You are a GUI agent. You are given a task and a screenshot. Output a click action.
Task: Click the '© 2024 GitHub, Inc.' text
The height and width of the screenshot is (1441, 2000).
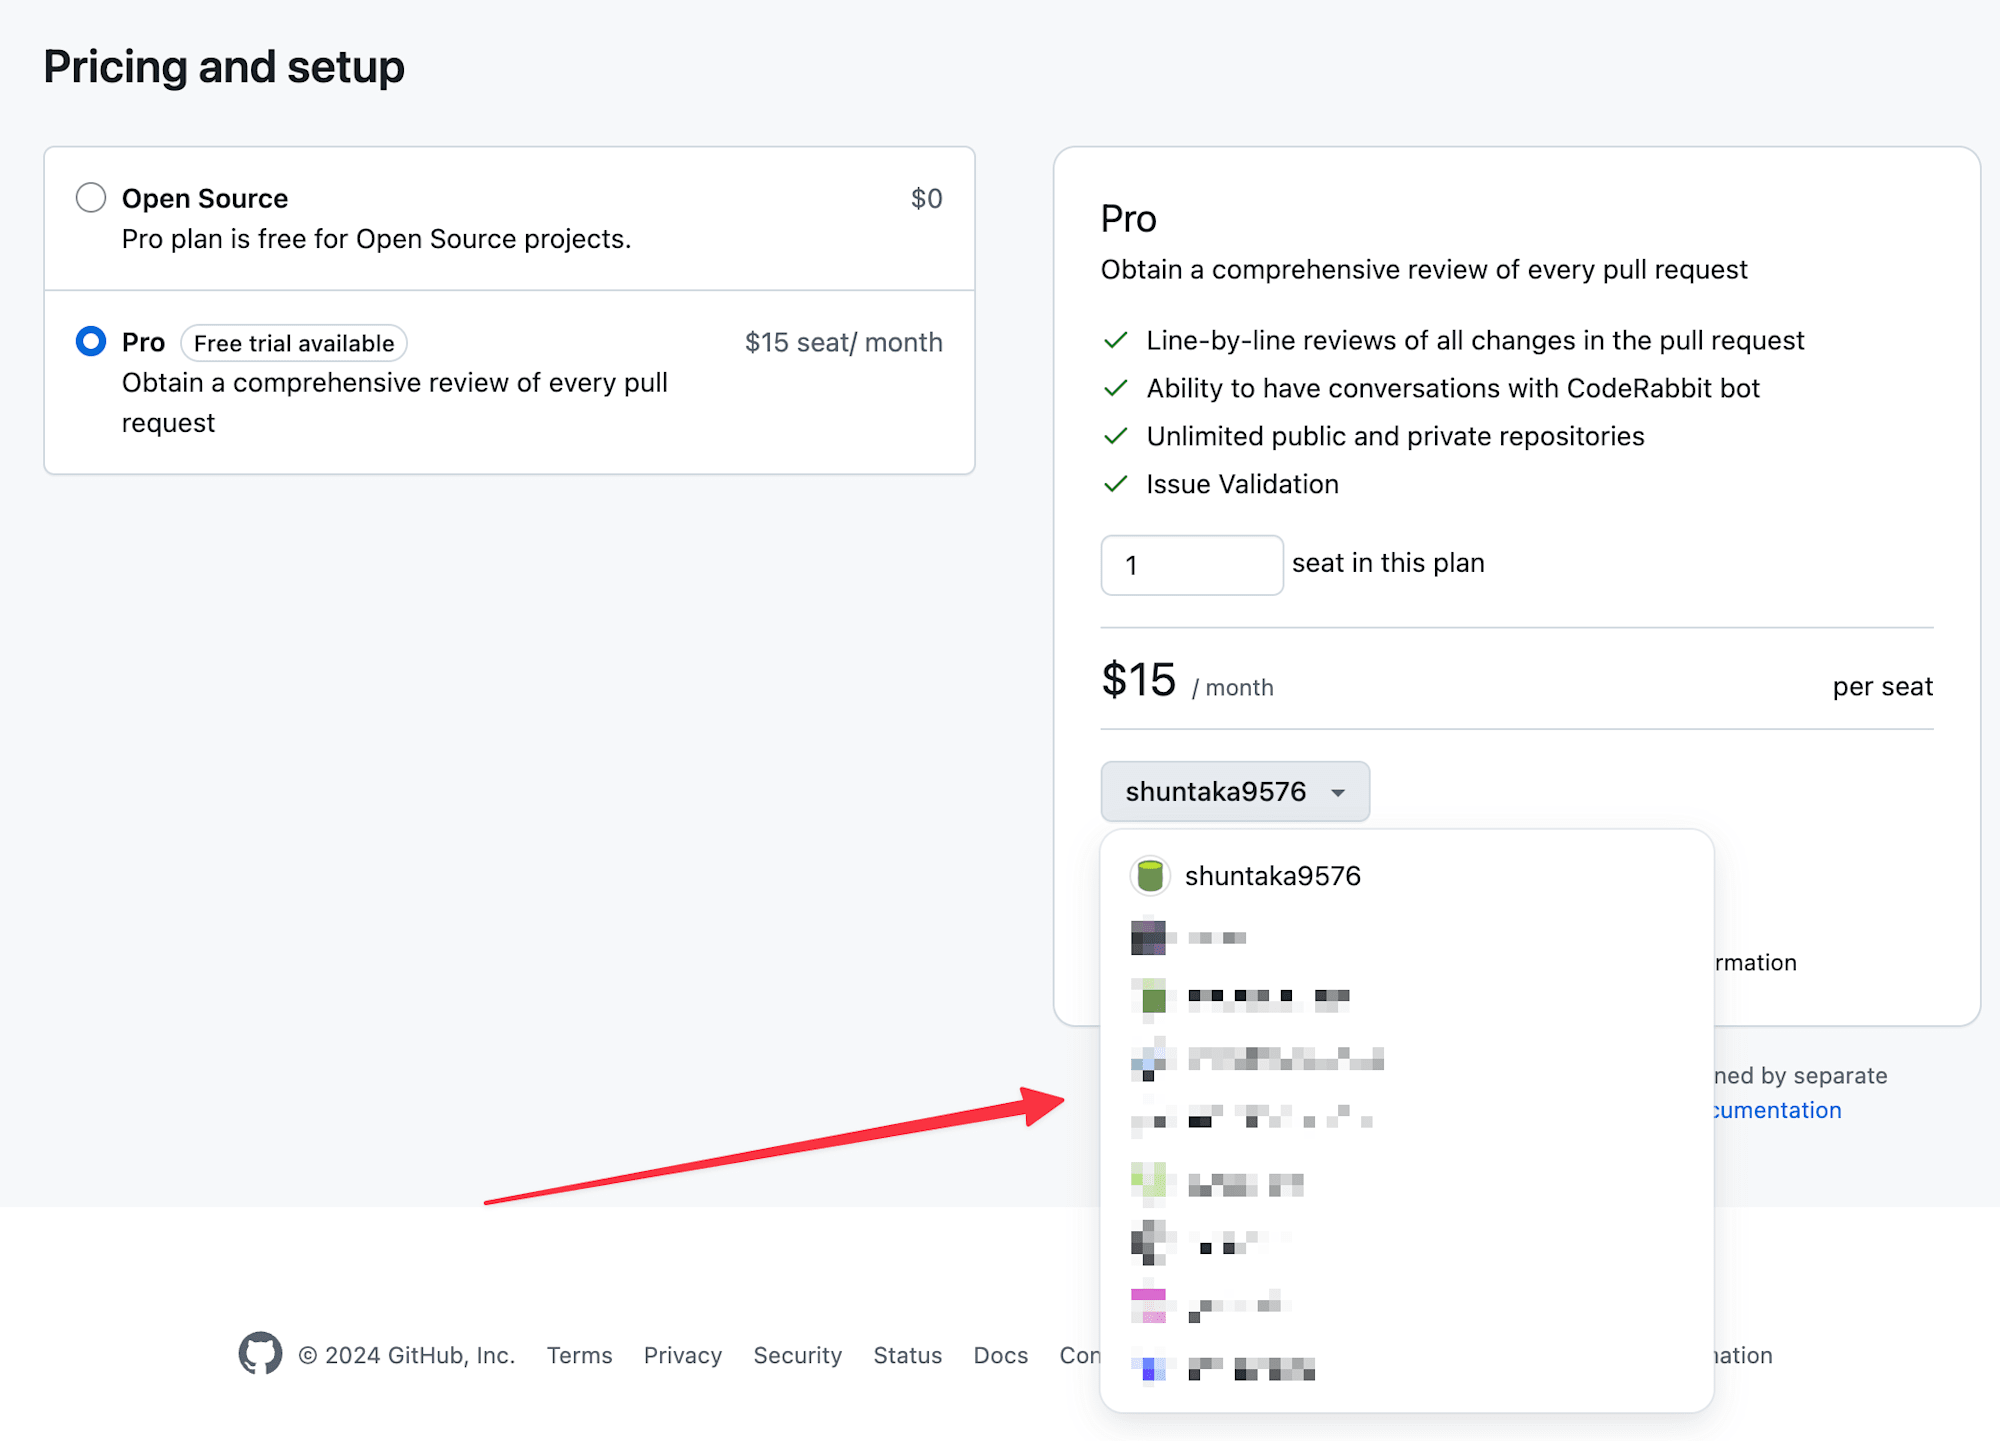407,1355
